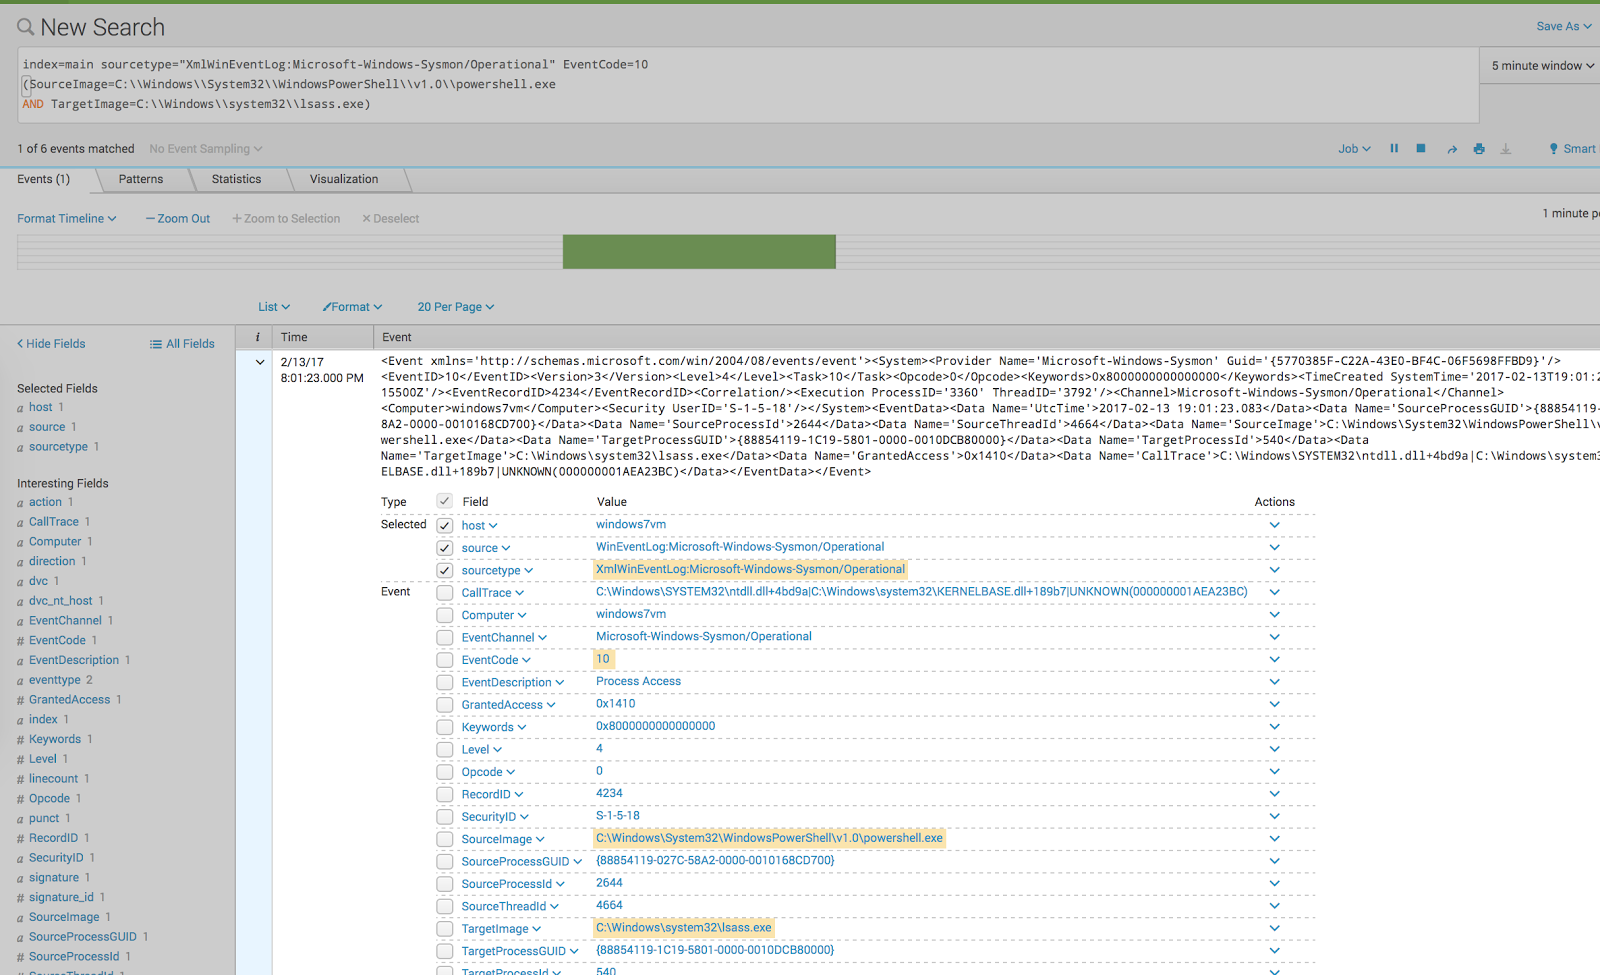
Task: Click the magnifying glass beside New Search
Action: click(x=24, y=26)
